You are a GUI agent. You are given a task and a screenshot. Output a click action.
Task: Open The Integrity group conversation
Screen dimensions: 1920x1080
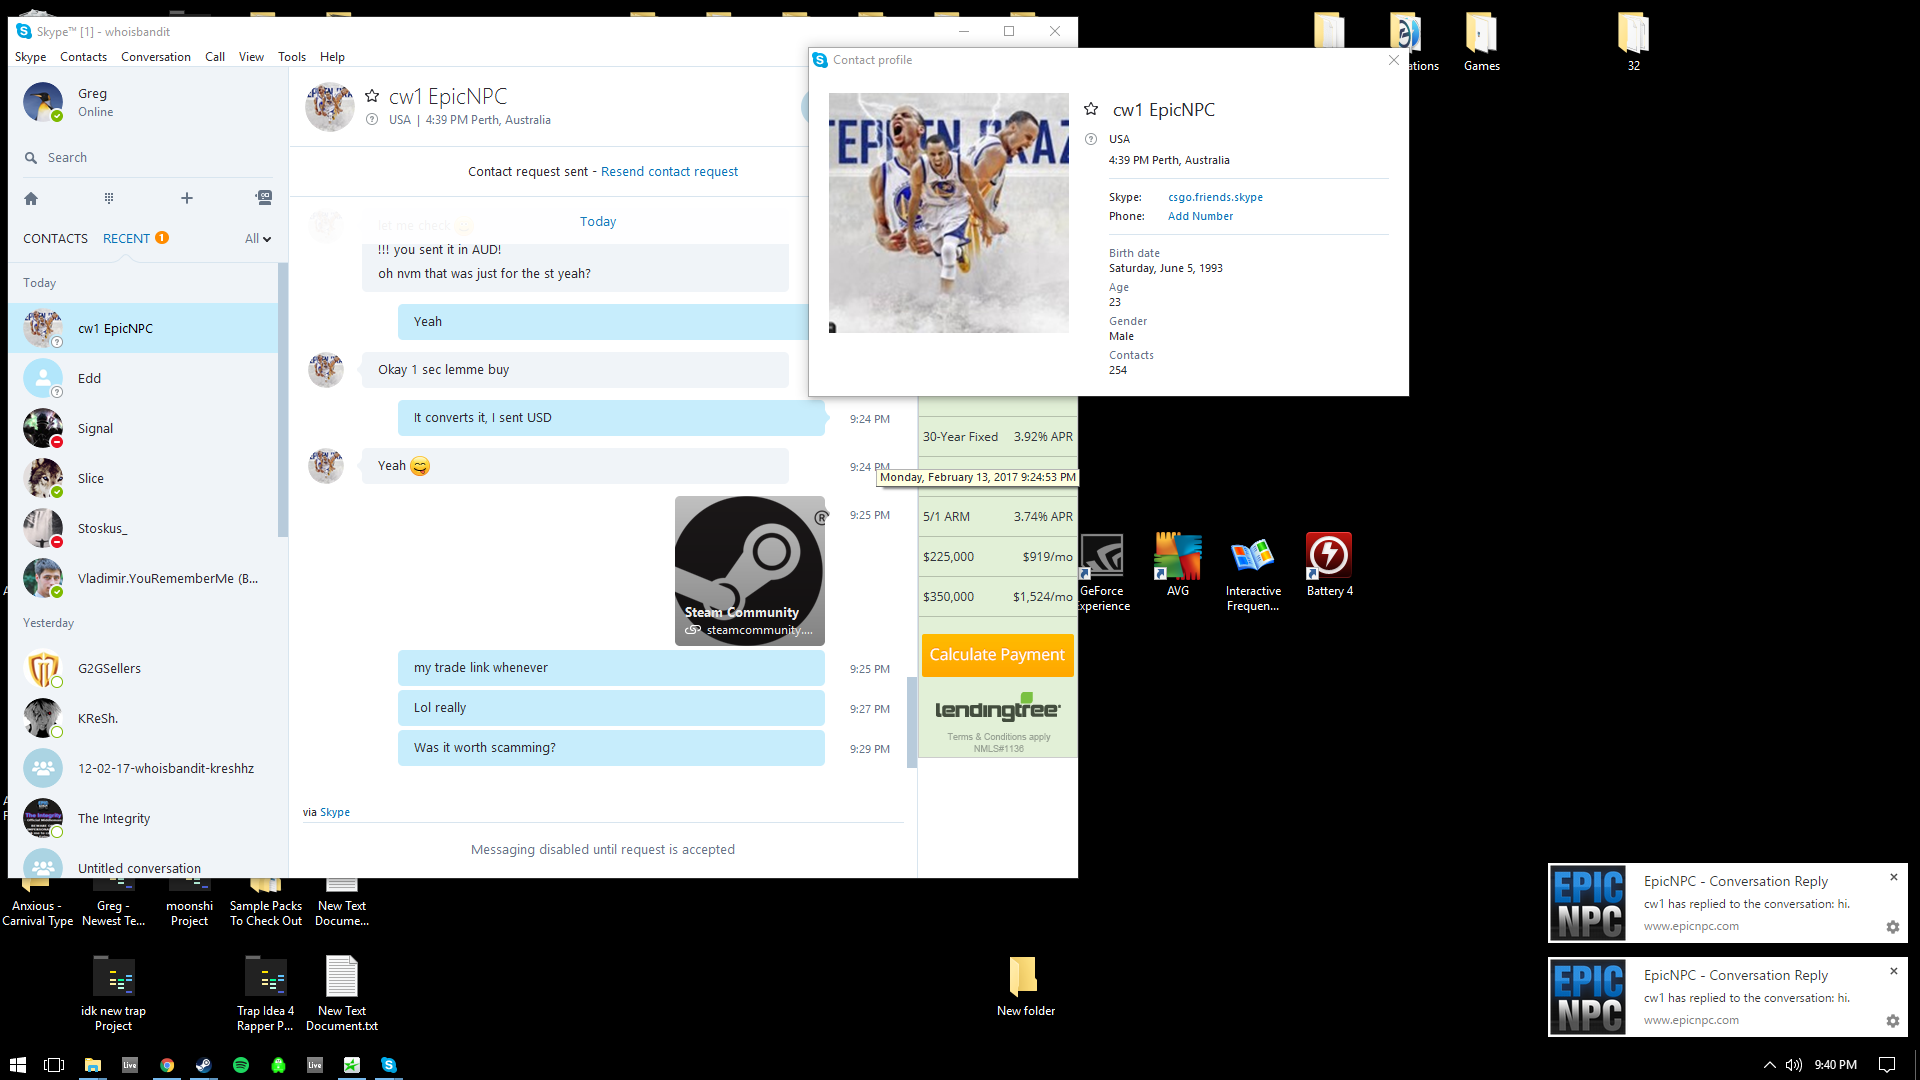point(143,818)
